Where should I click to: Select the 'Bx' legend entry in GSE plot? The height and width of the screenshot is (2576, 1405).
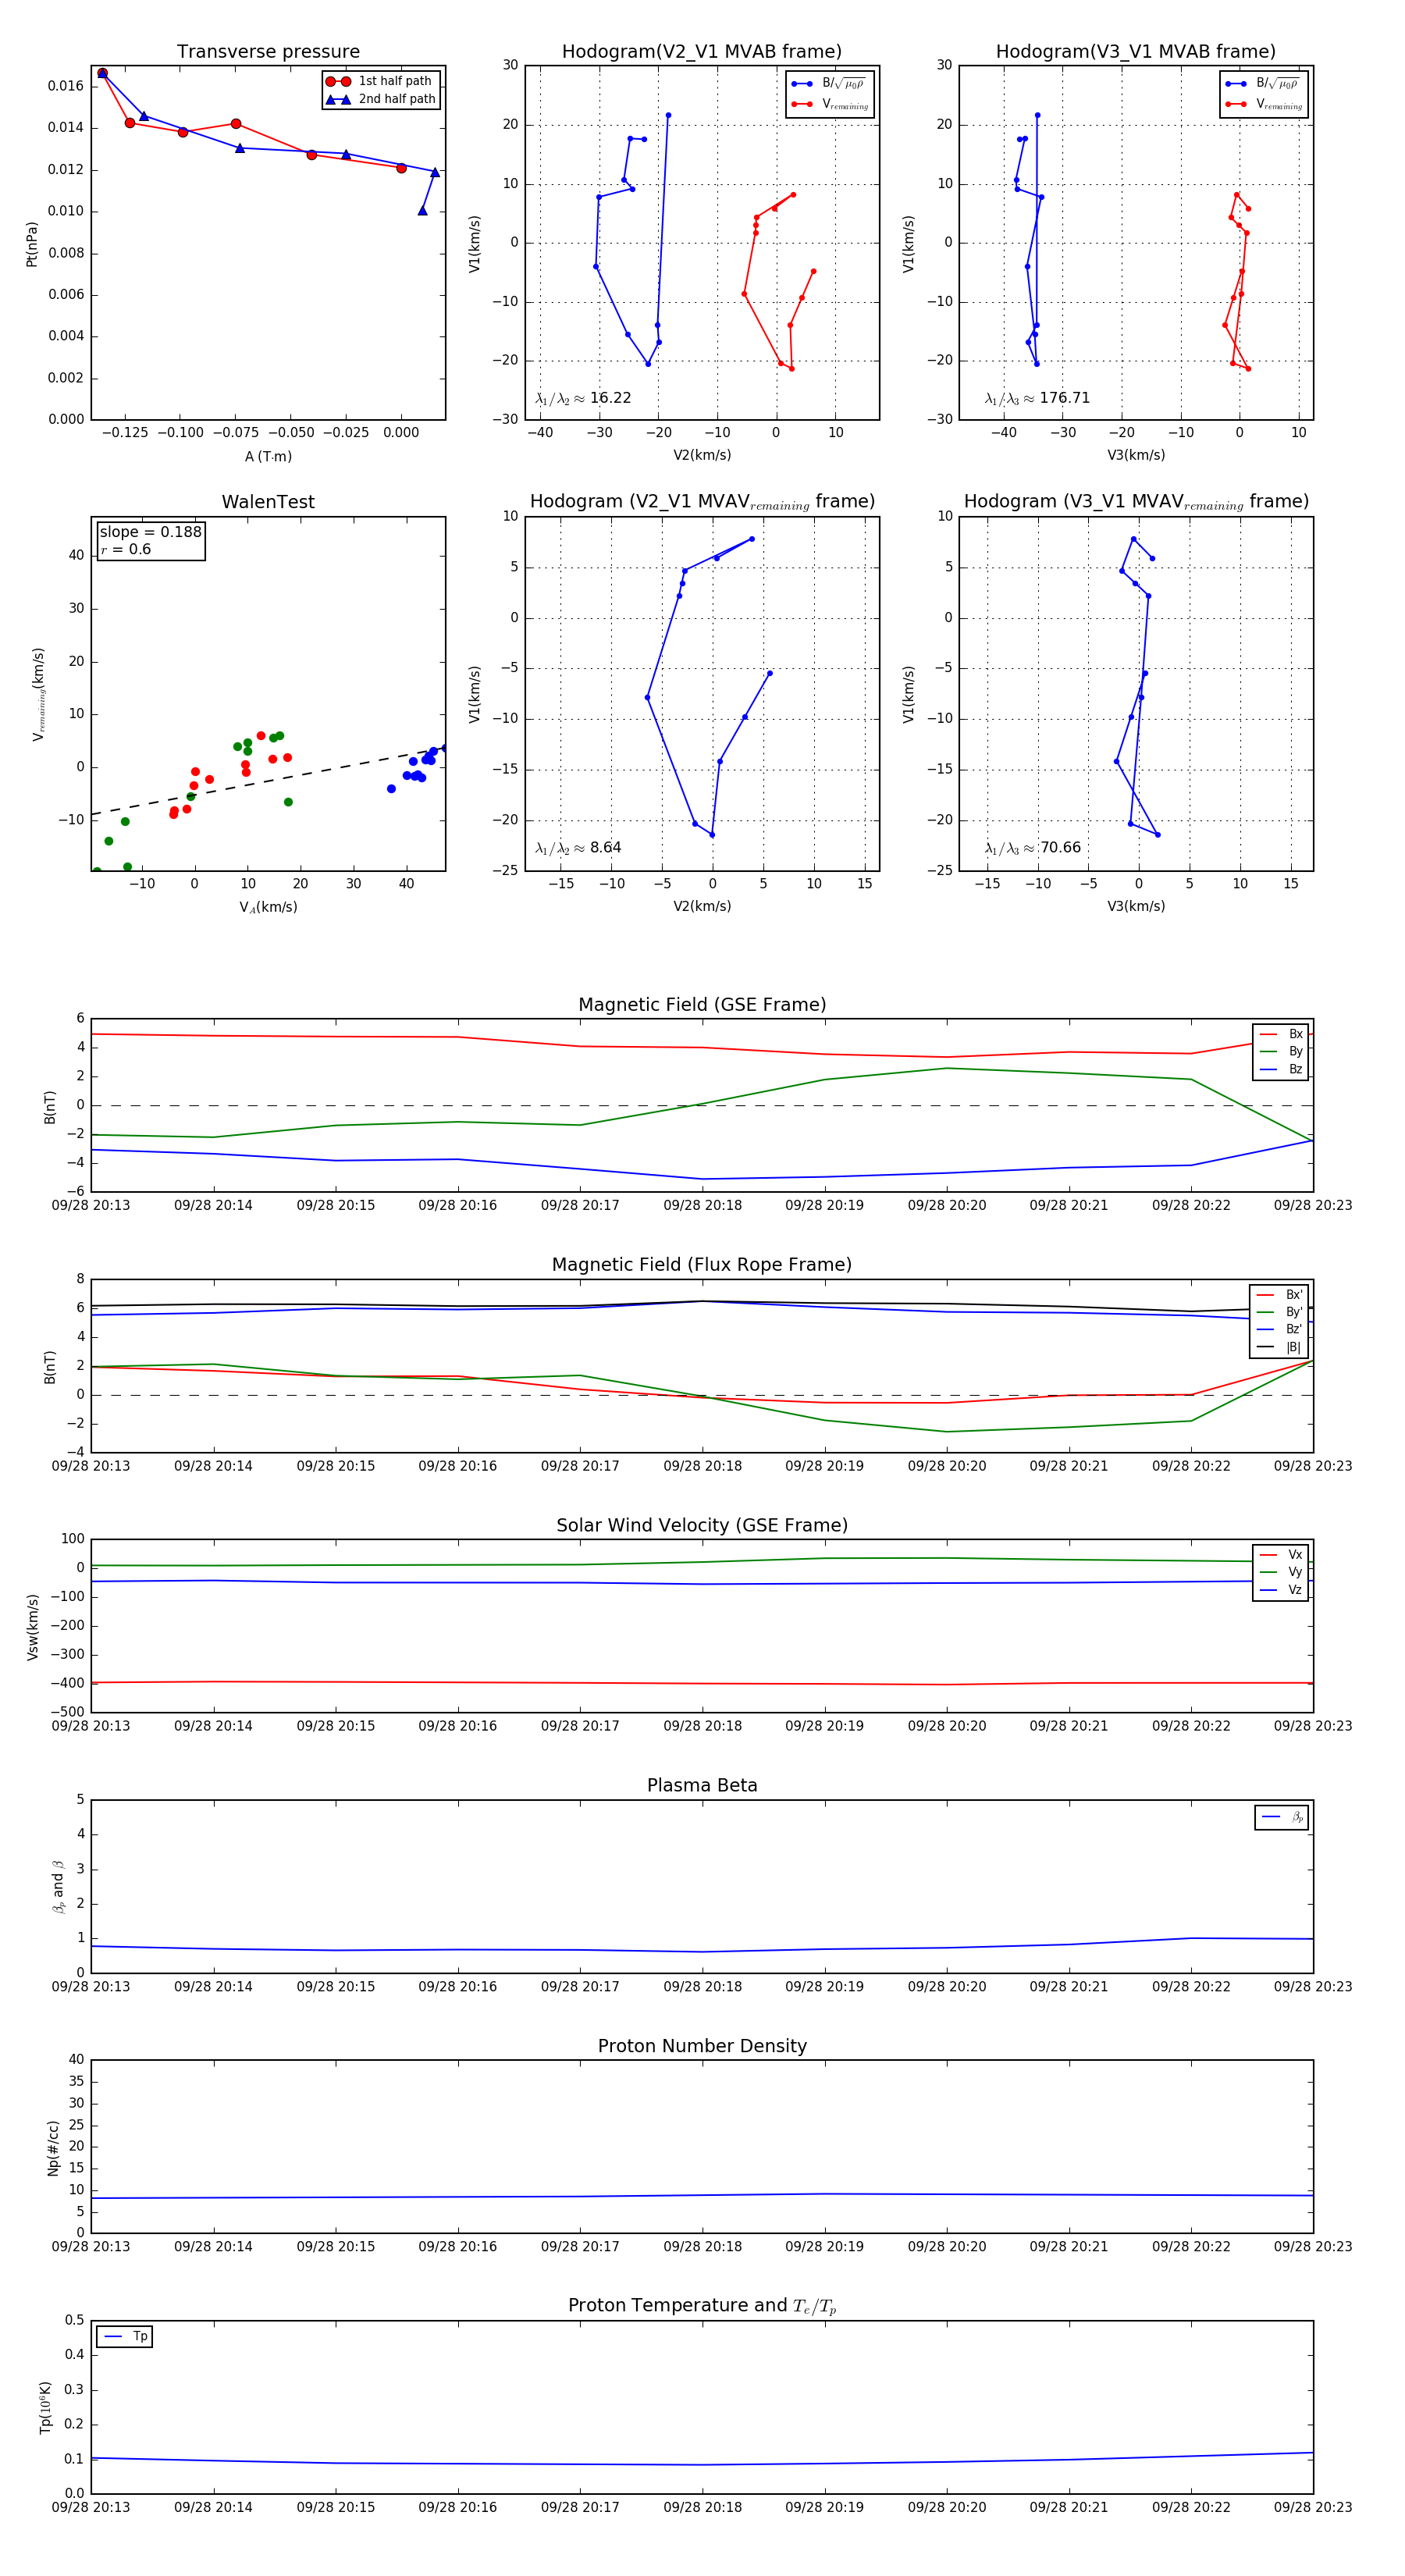[1281, 1034]
